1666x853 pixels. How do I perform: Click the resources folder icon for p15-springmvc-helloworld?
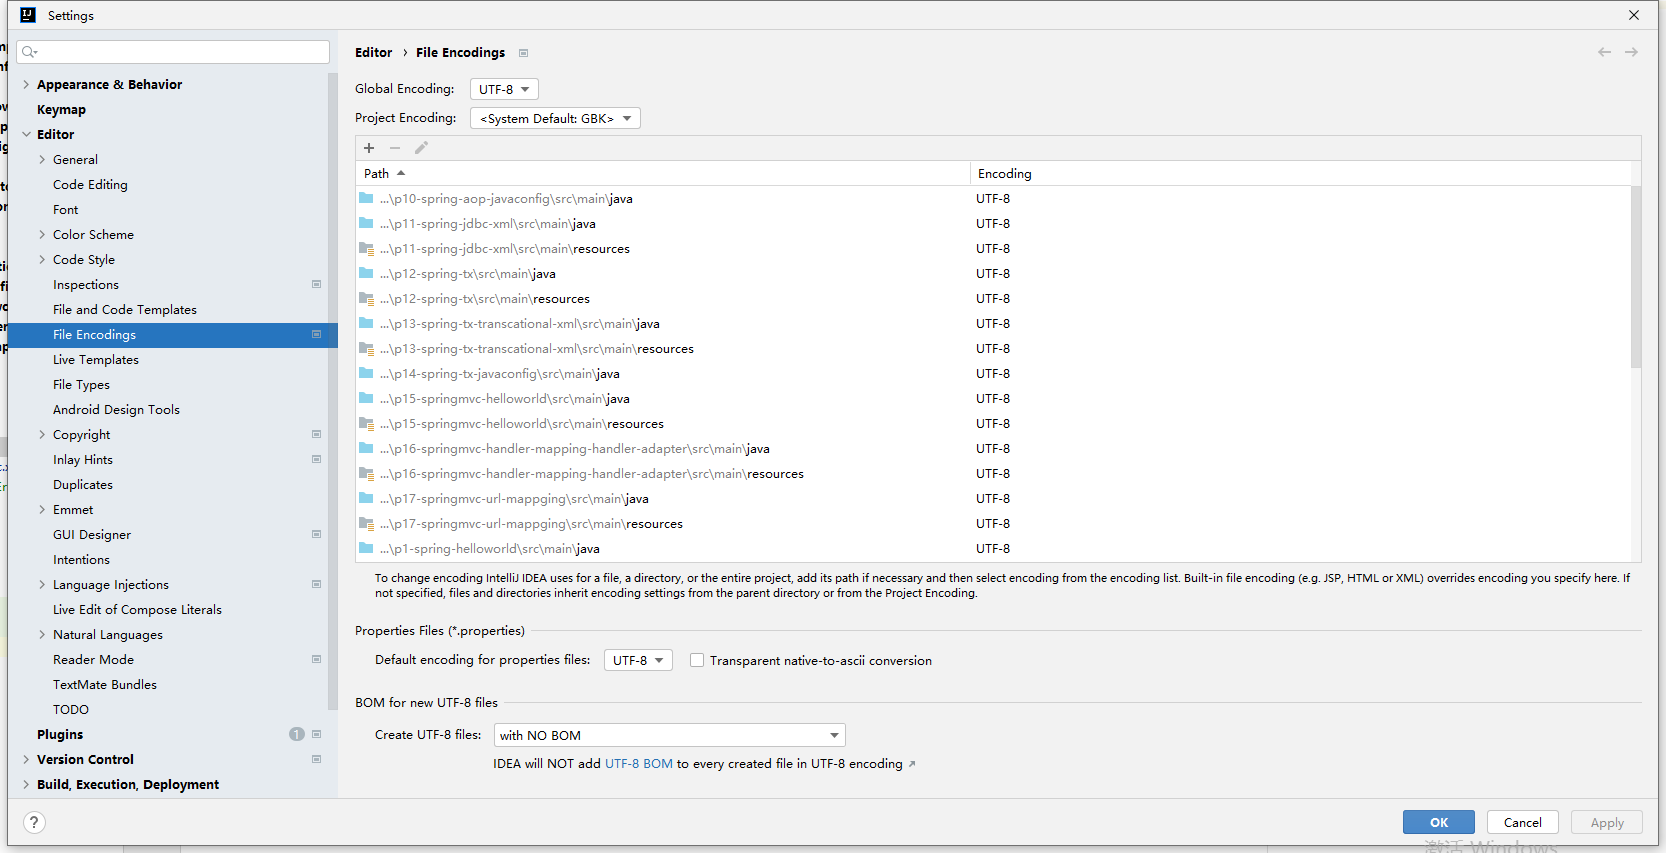click(x=366, y=423)
